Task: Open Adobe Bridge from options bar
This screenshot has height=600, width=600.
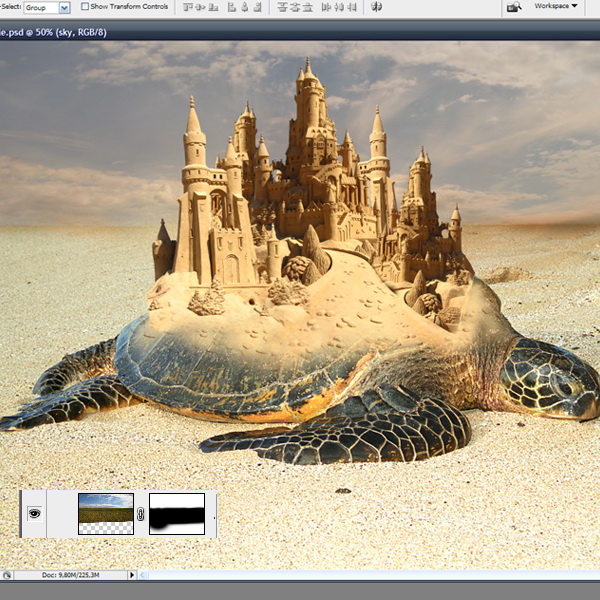Action: [514, 7]
